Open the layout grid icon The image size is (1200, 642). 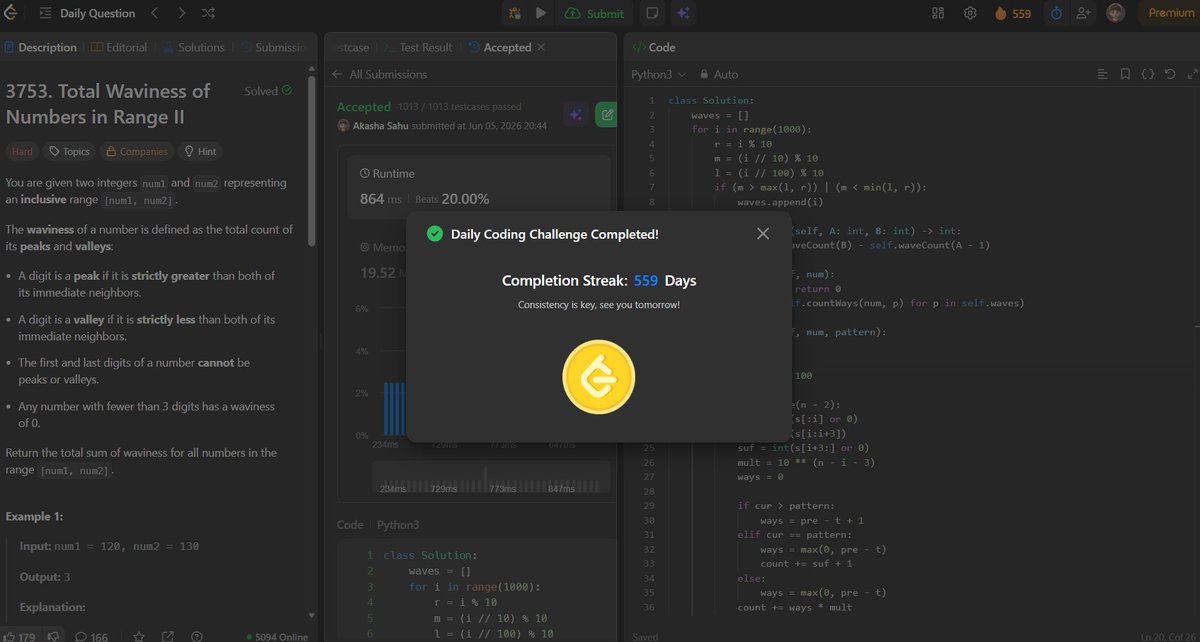[938, 13]
